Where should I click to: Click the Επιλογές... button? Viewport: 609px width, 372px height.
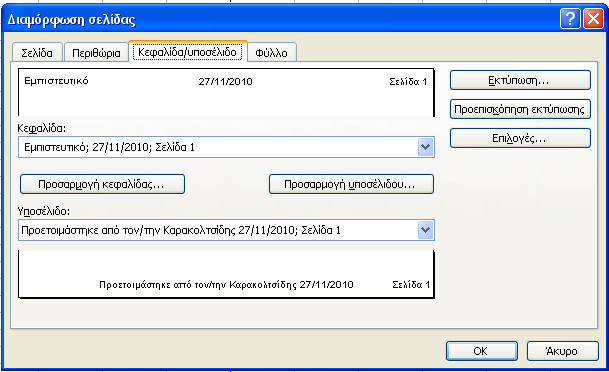click(520, 138)
